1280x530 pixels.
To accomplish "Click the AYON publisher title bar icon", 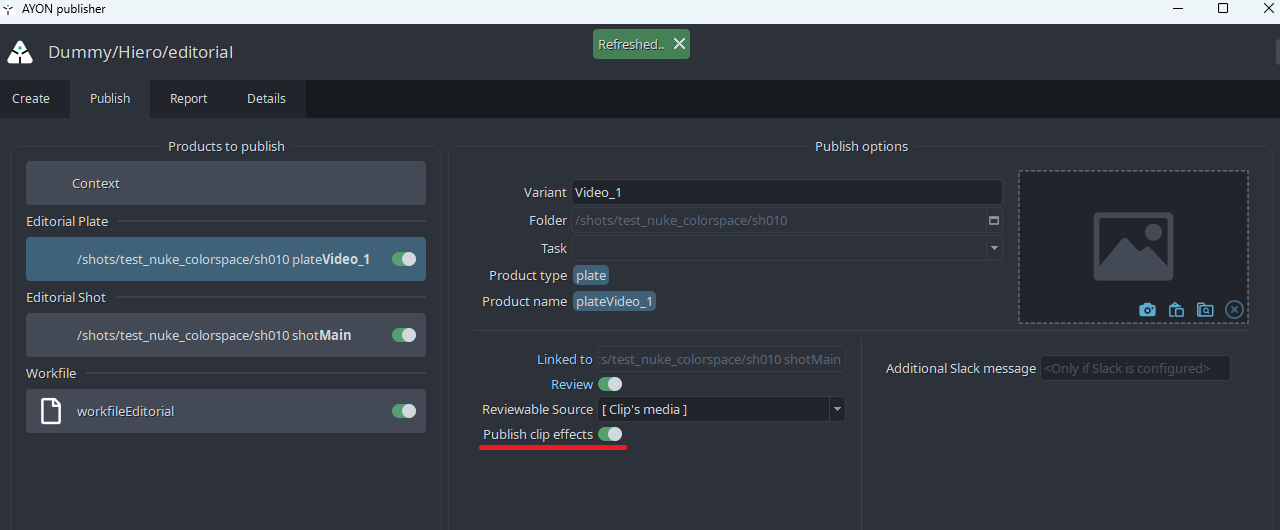I will pos(9,9).
